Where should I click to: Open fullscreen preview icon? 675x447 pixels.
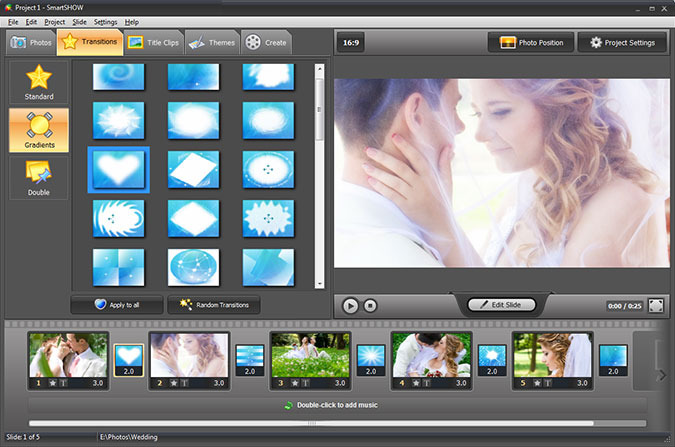(656, 305)
